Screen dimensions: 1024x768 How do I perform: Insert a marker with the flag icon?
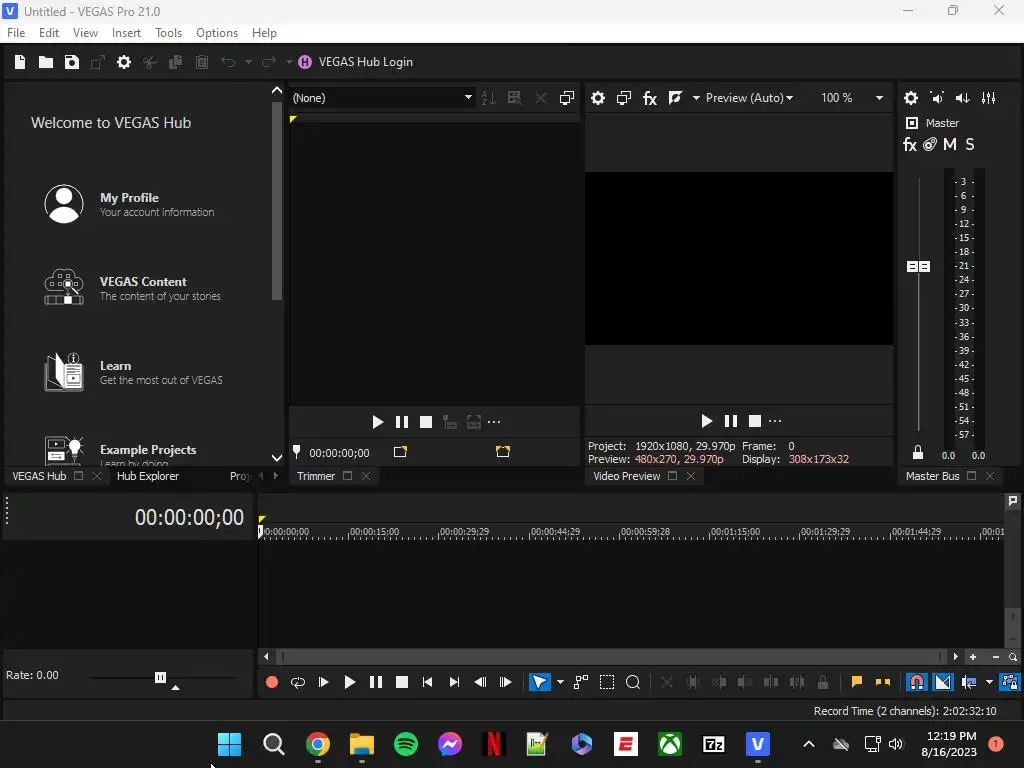[x=857, y=682]
